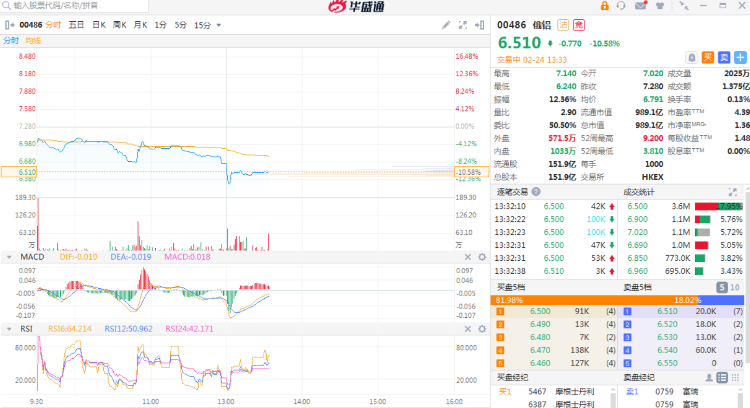
Task: Select bid level 2 price 6.490
Action: 540,324
